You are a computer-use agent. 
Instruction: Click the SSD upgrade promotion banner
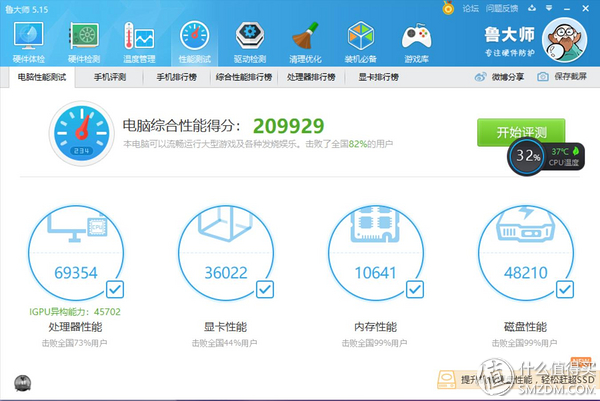coord(516,380)
